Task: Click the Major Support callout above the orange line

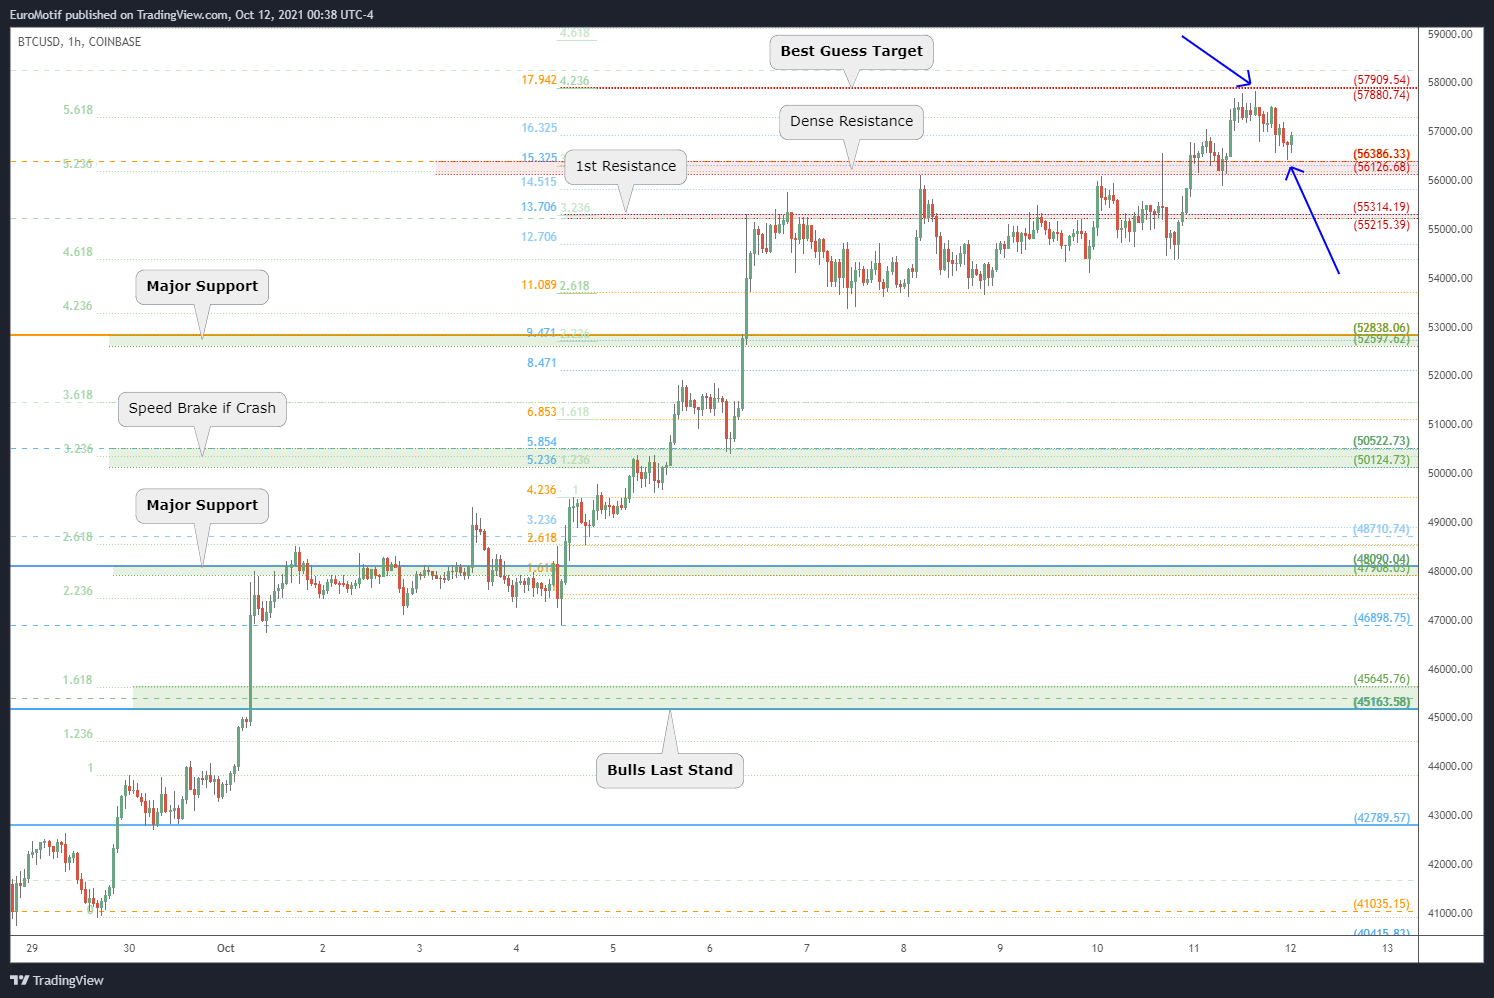Action: click(x=202, y=286)
